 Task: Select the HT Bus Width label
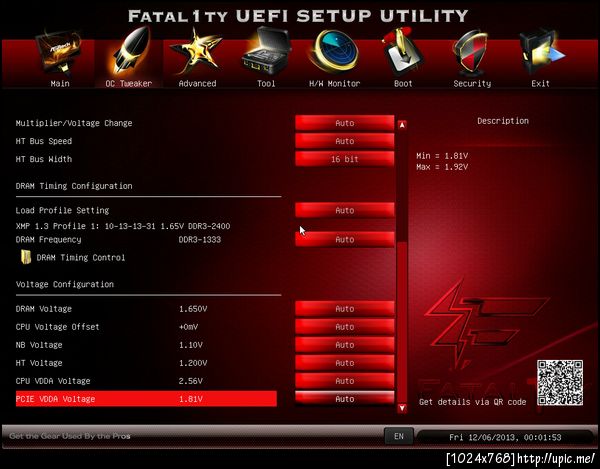click(x=44, y=159)
